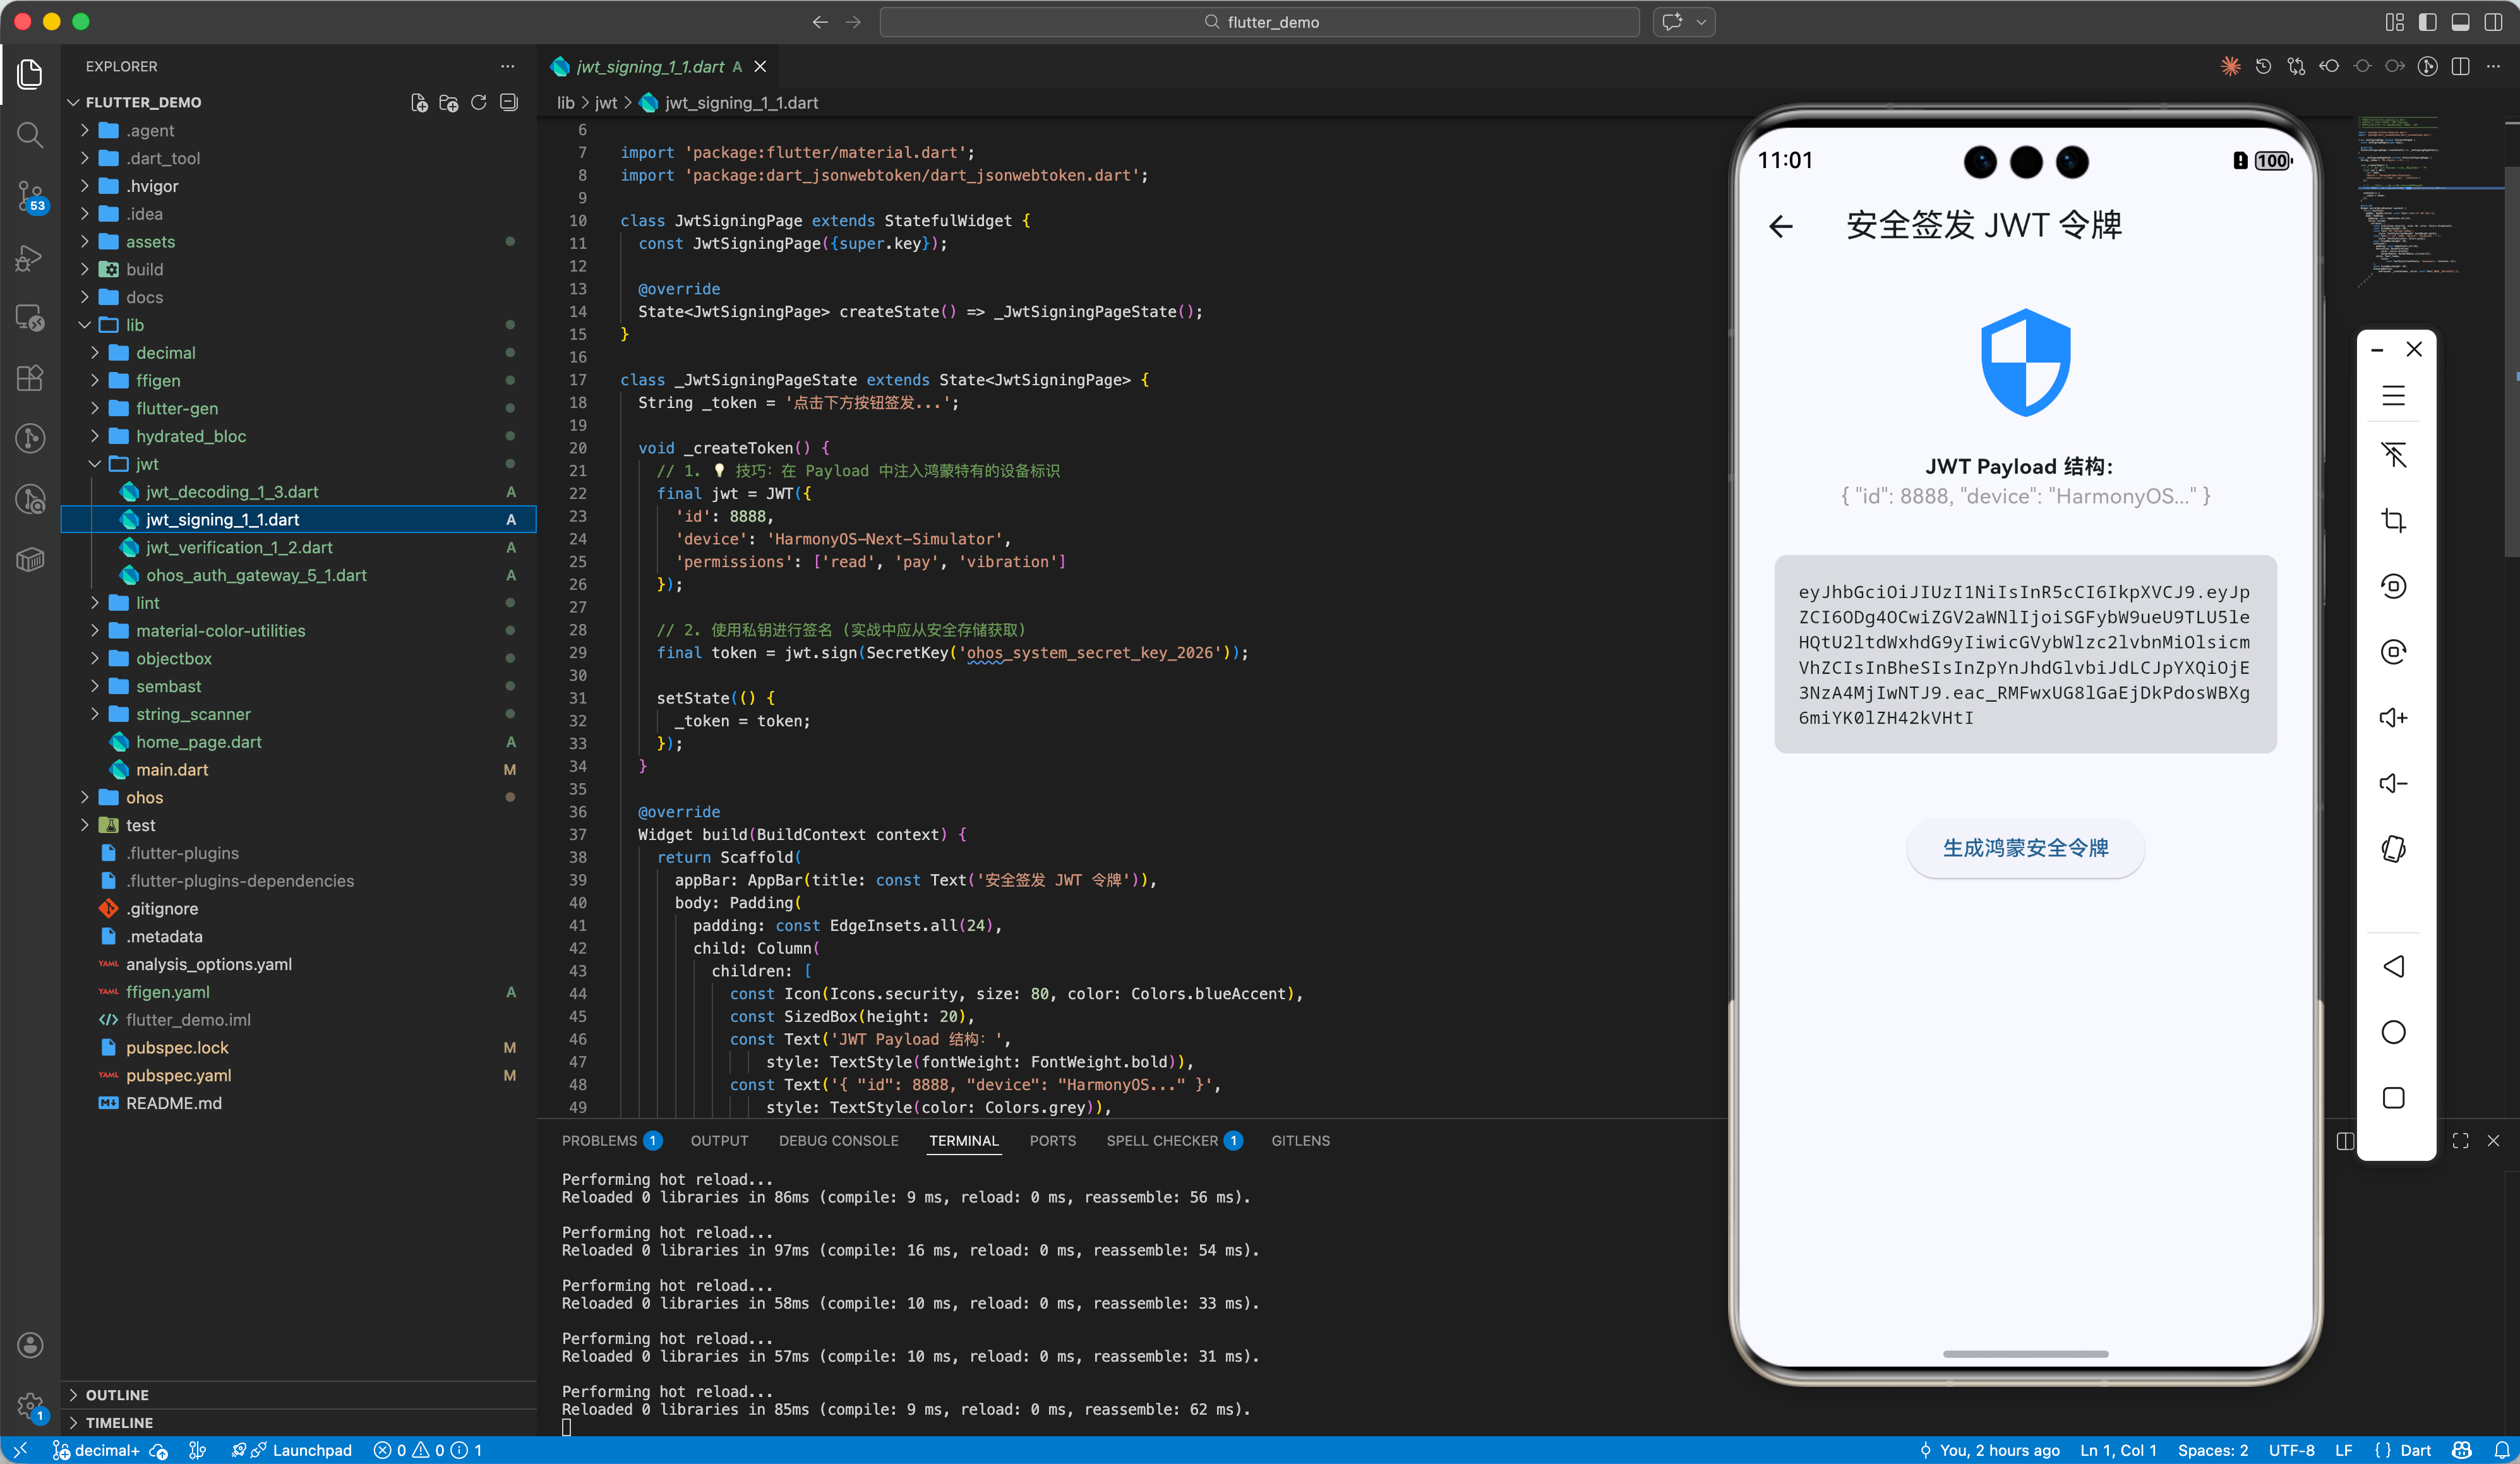2520x1464 pixels.
Task: Toggle bottom panel layout button
Action: [2460, 22]
